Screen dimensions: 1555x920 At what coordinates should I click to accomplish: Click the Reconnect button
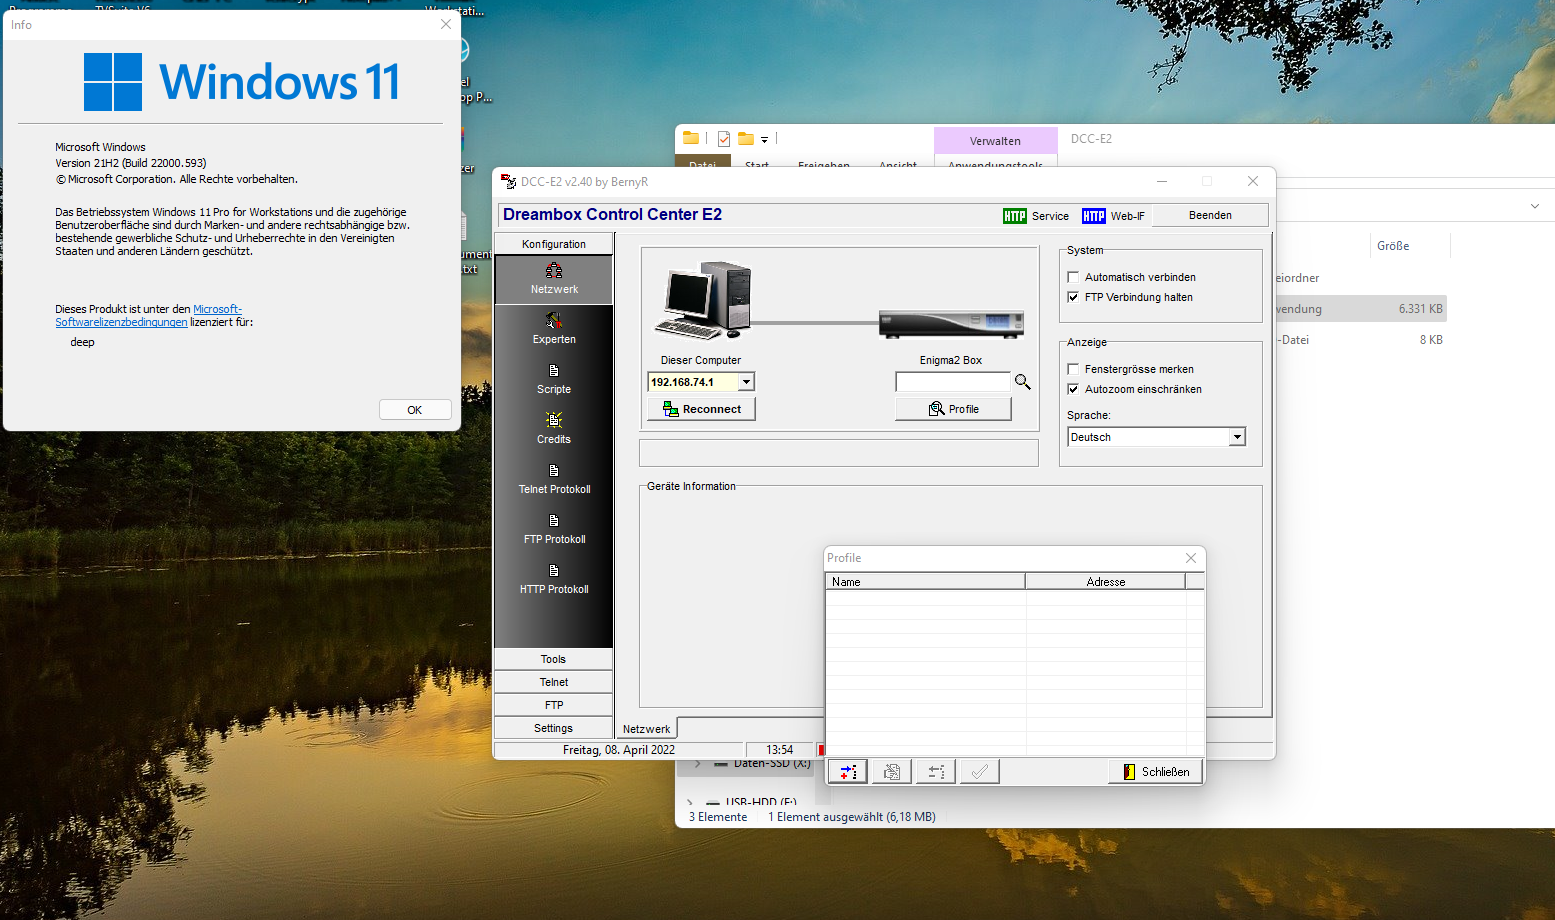(702, 409)
